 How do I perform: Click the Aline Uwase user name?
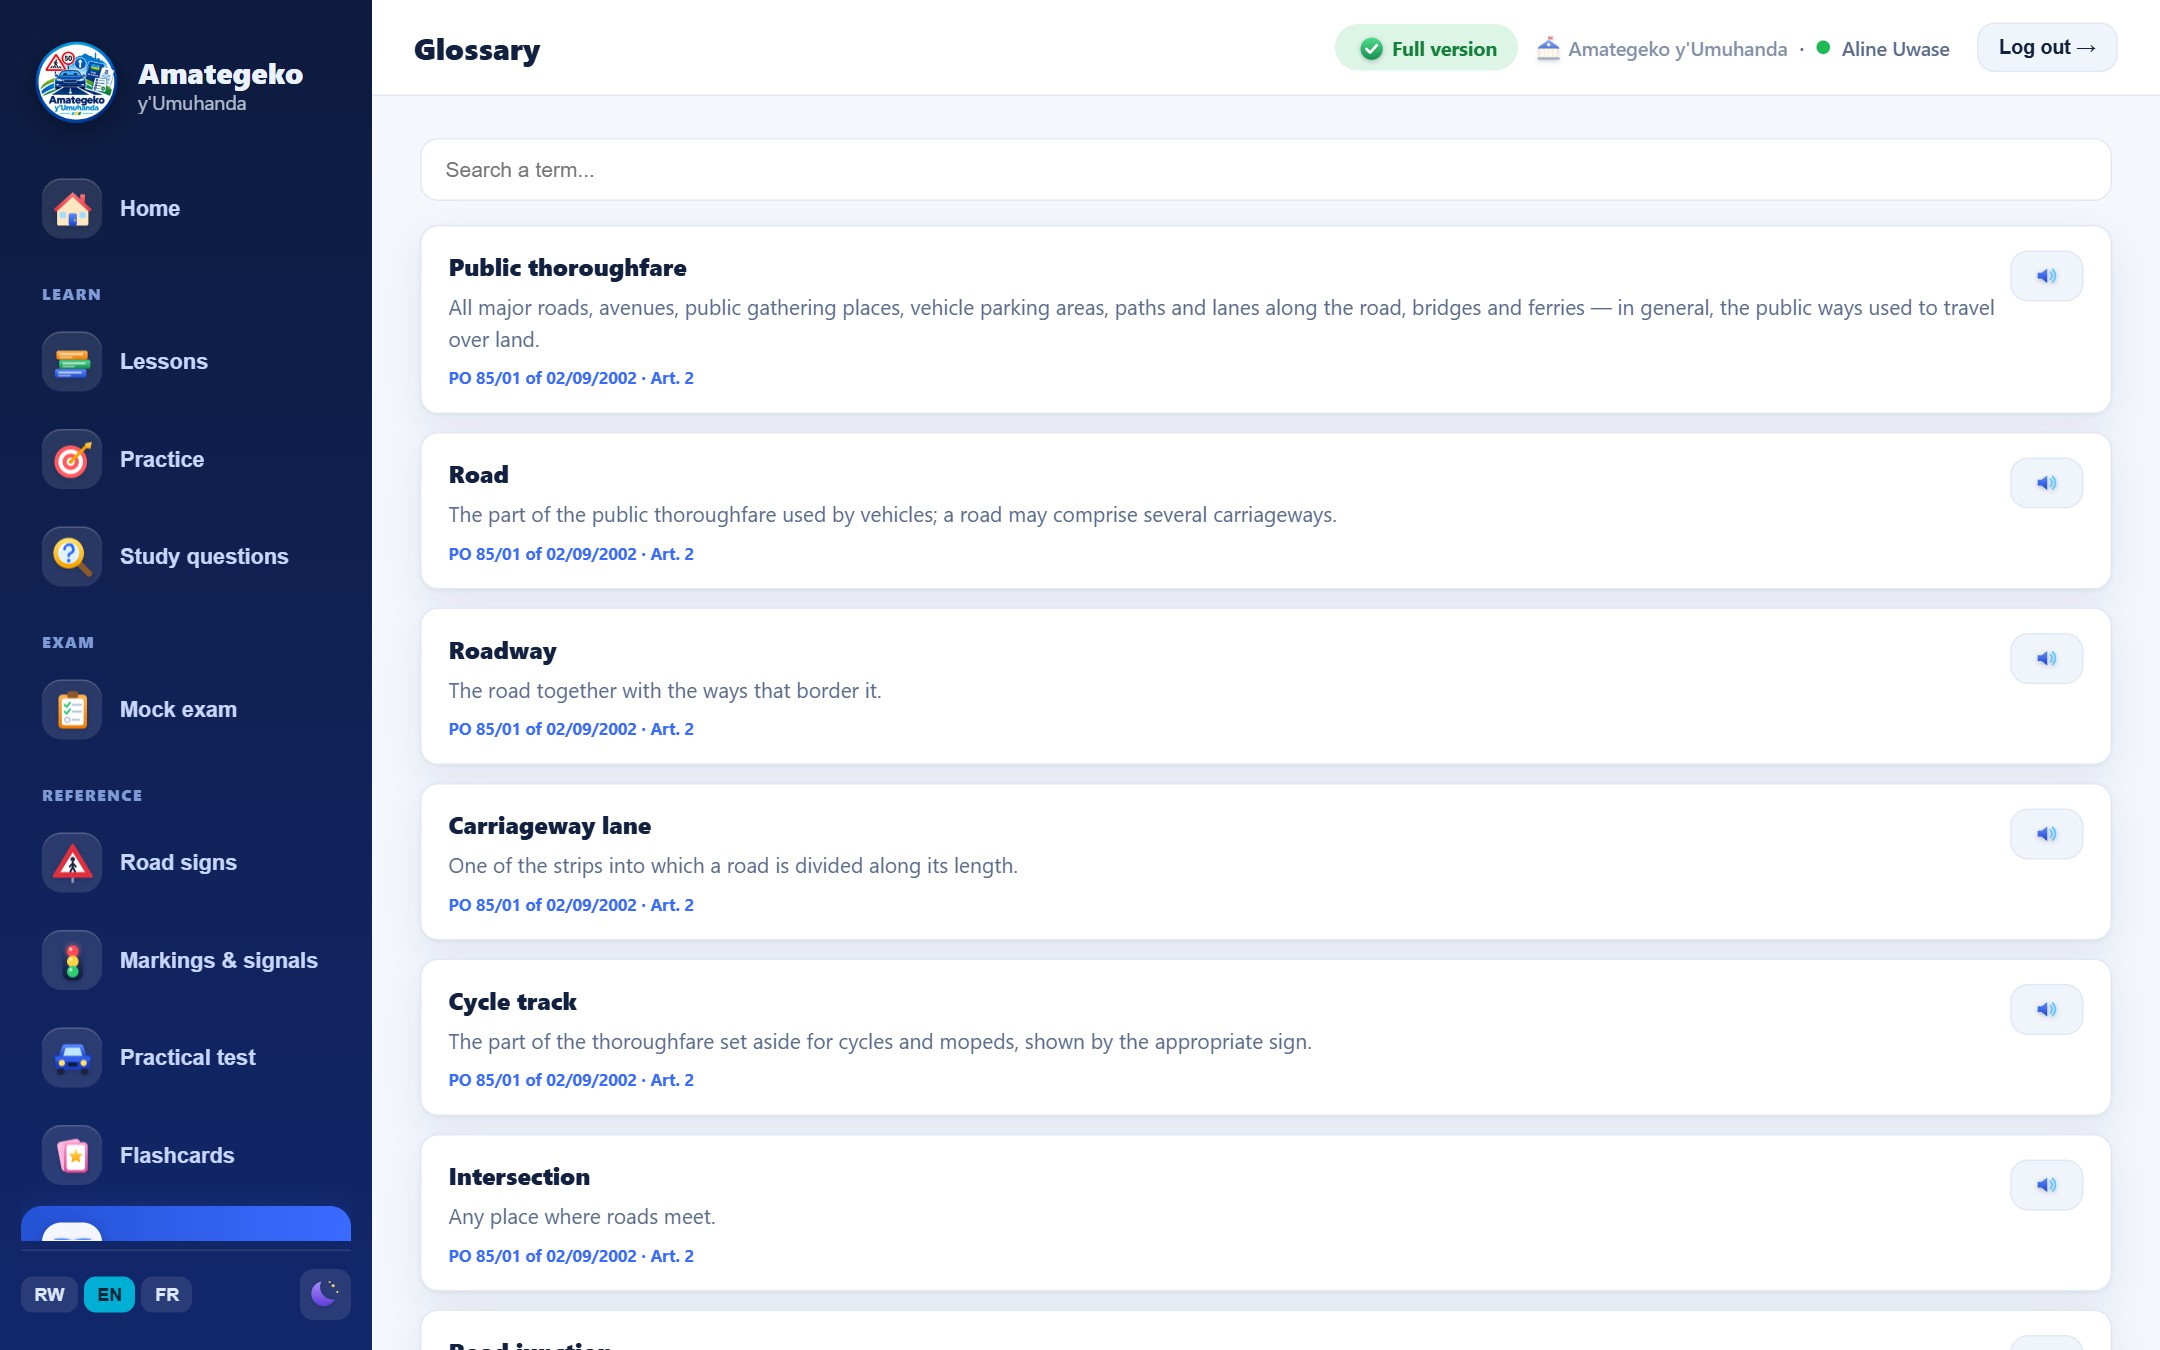click(1895, 49)
